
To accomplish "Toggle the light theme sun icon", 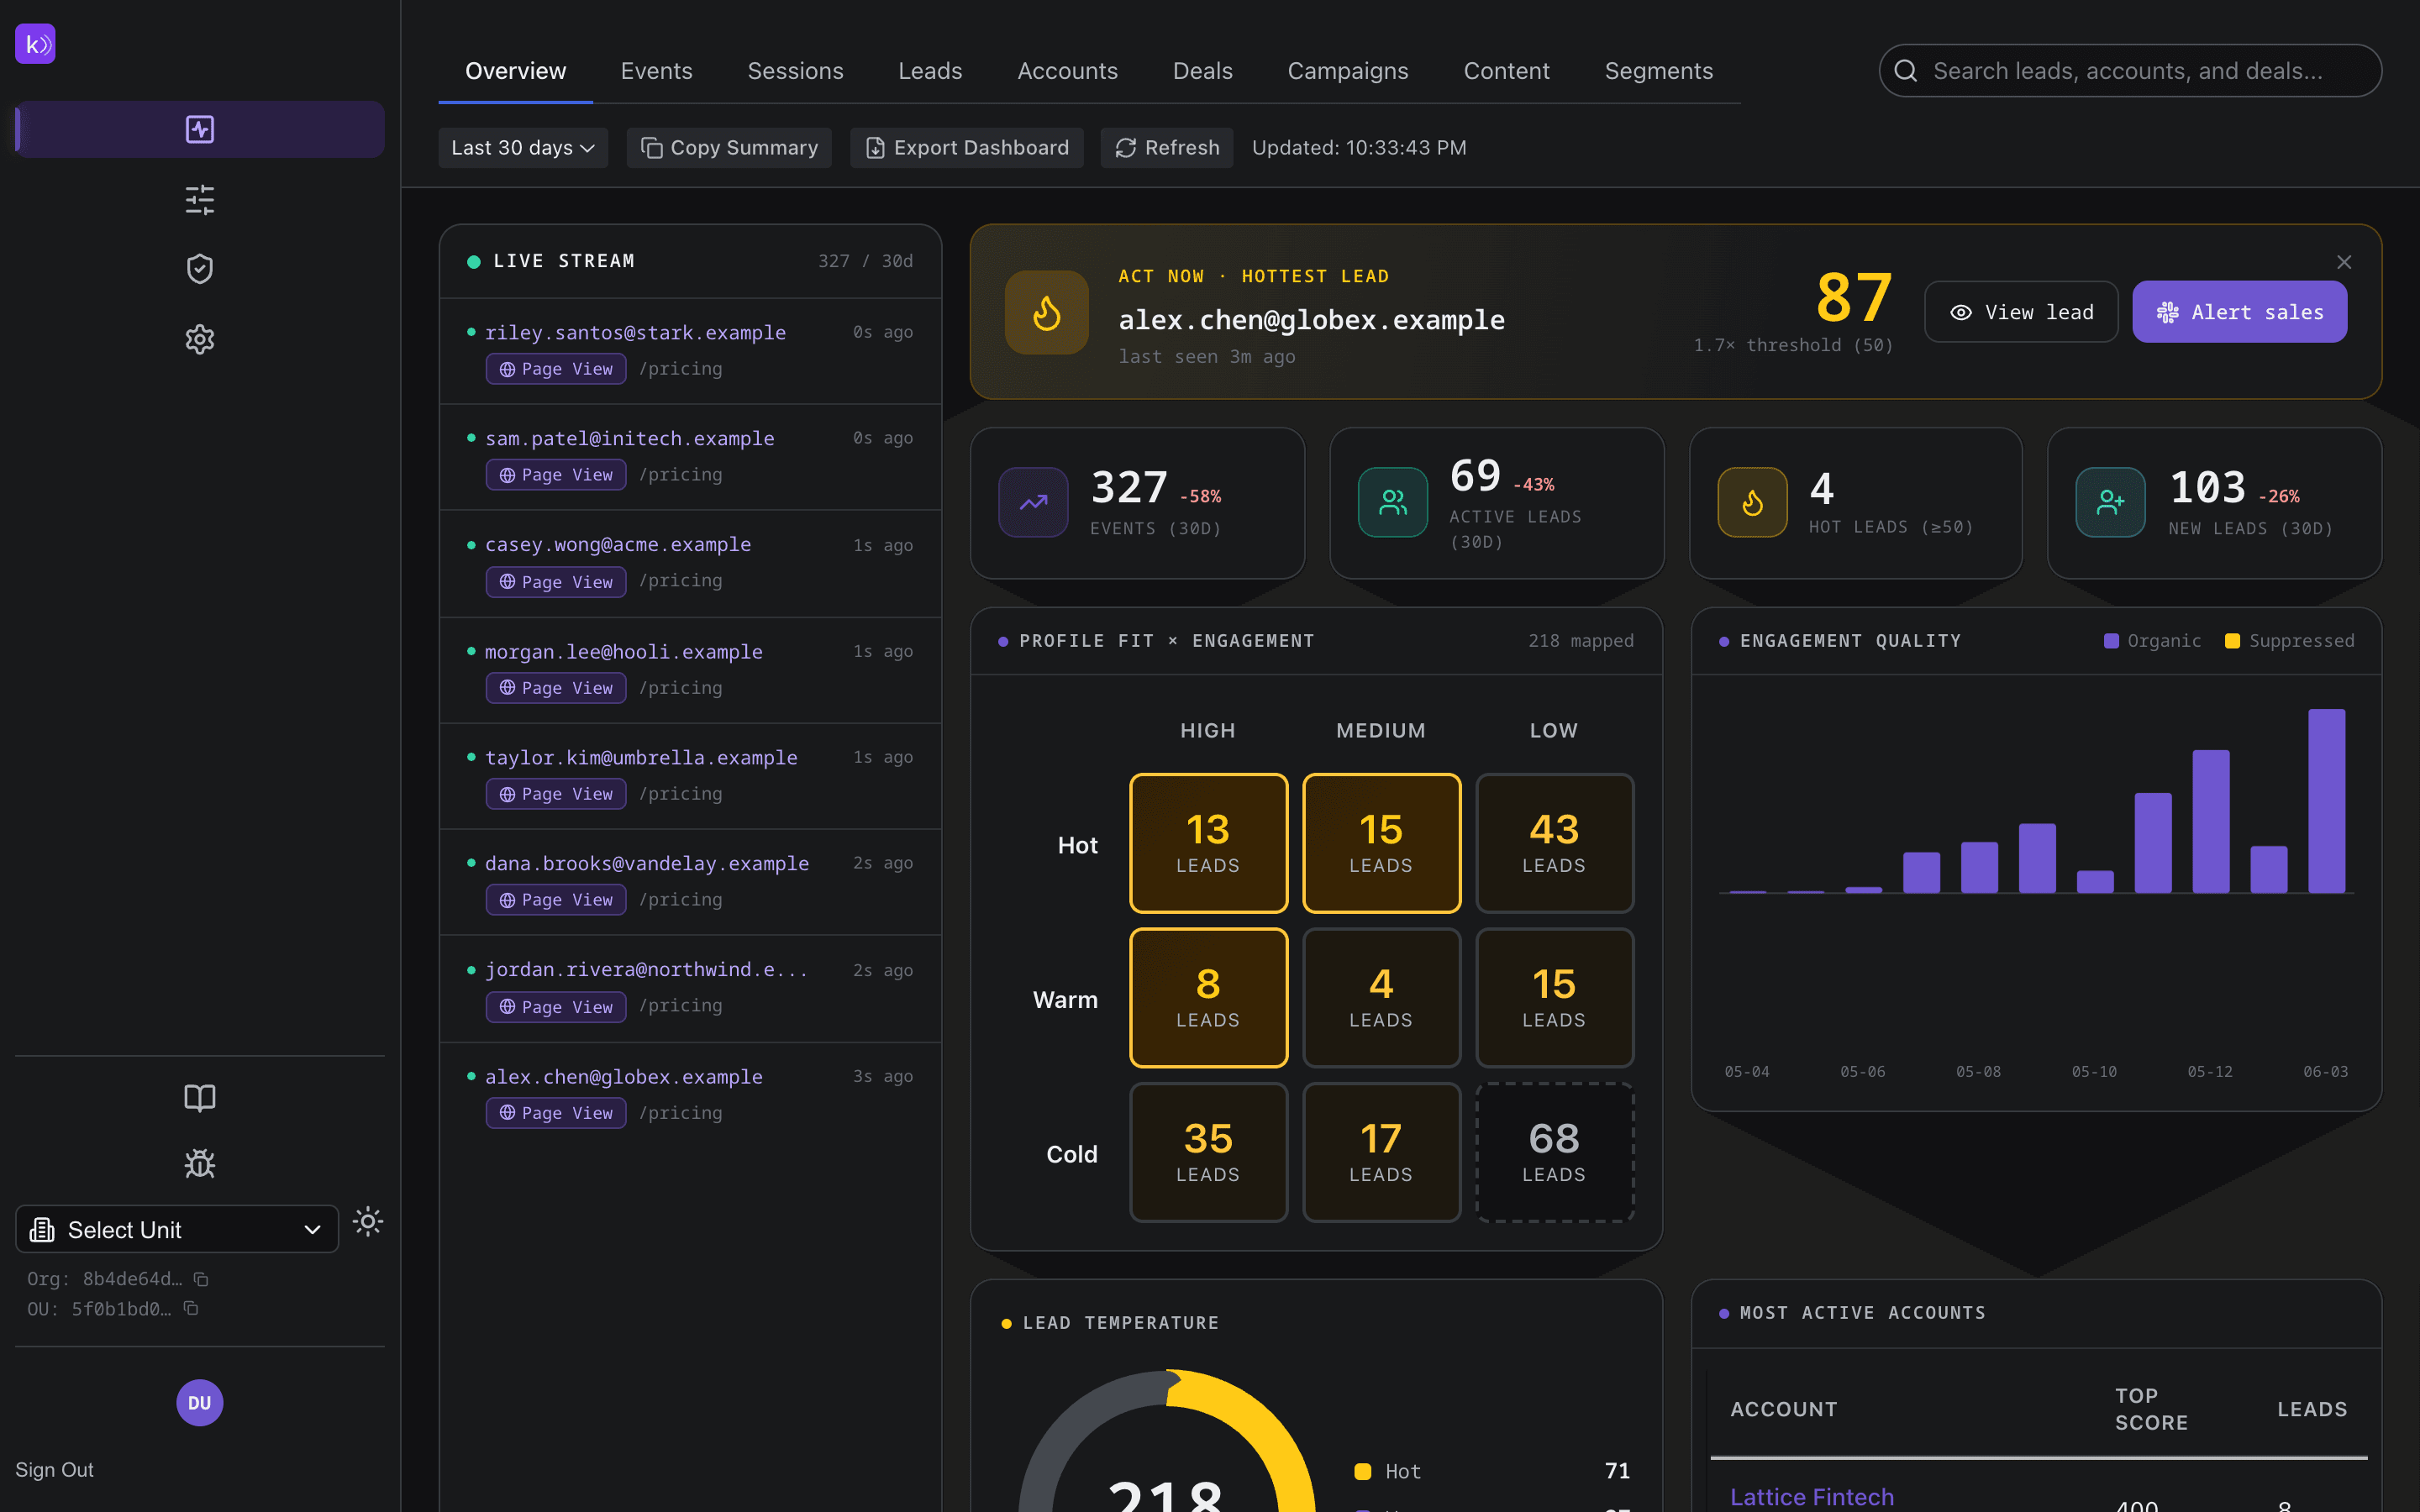I will (x=368, y=1221).
